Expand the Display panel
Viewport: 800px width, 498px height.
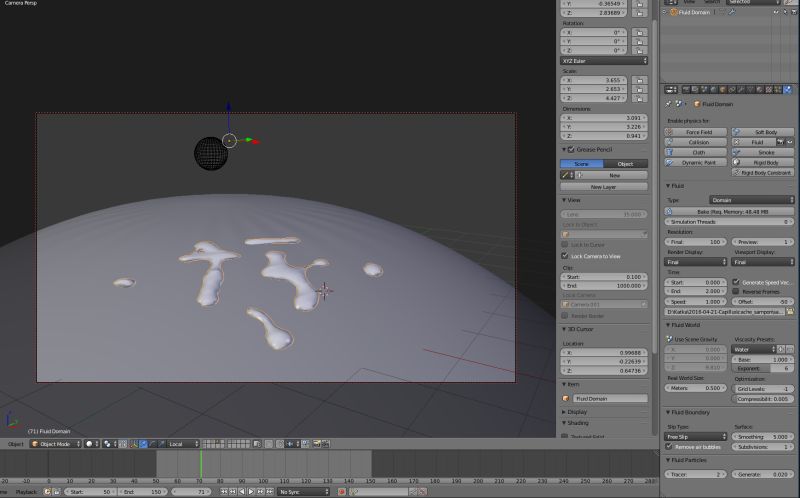(x=564, y=412)
